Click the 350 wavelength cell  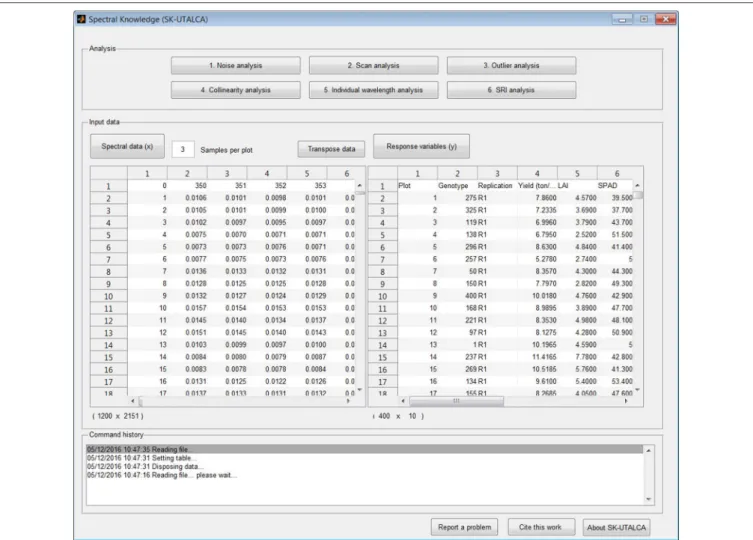[187, 185]
